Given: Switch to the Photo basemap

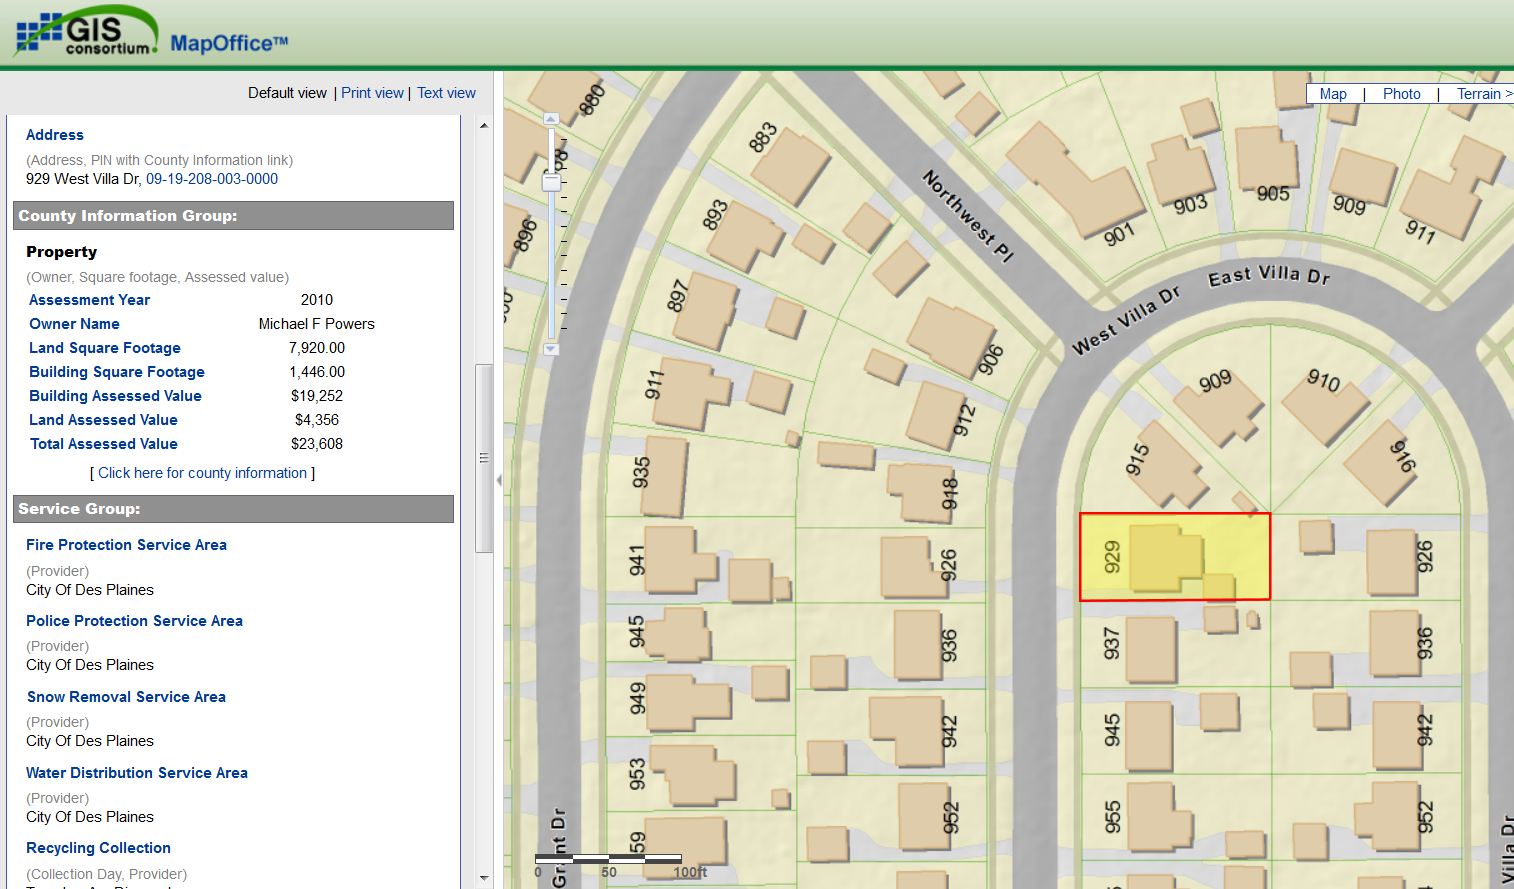Looking at the screenshot, I should coord(1401,93).
